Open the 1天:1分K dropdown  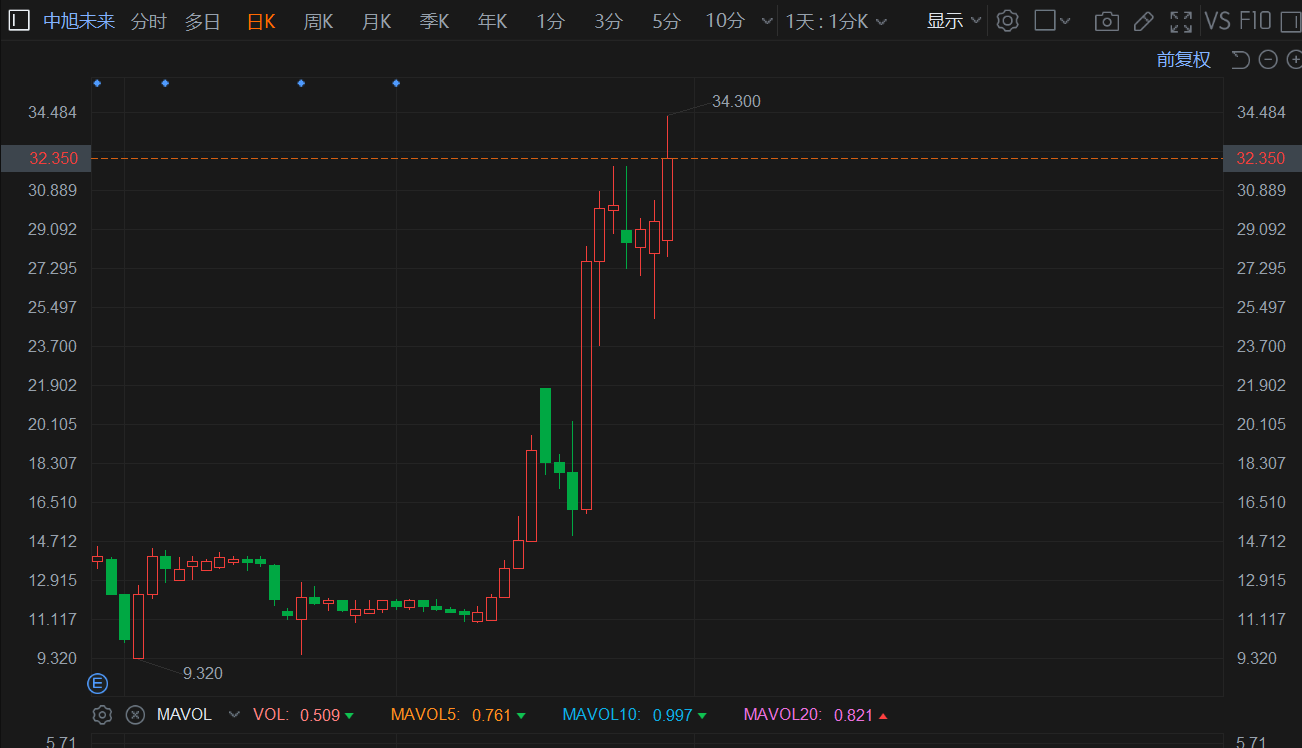[x=839, y=21]
